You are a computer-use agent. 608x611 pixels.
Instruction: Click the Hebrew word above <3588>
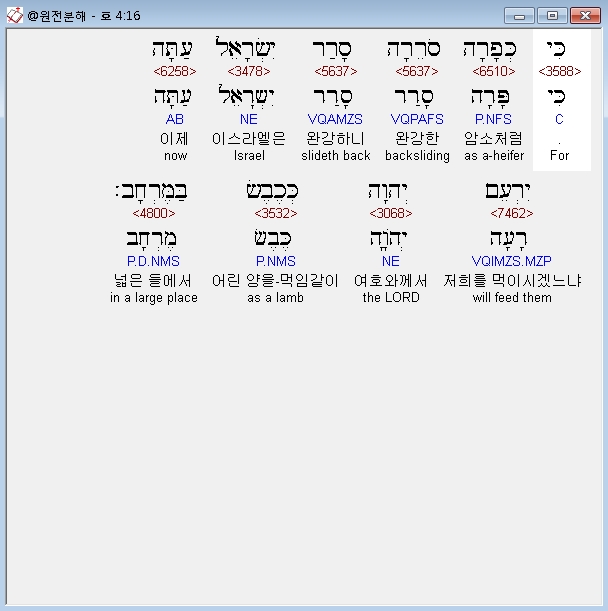pos(556,49)
